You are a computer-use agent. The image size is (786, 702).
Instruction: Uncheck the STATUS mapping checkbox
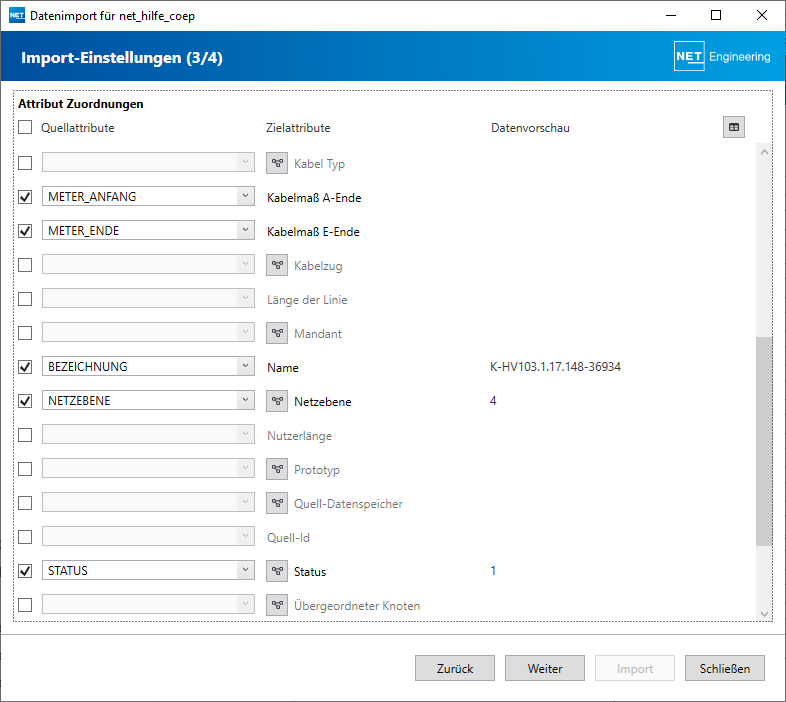point(25,571)
